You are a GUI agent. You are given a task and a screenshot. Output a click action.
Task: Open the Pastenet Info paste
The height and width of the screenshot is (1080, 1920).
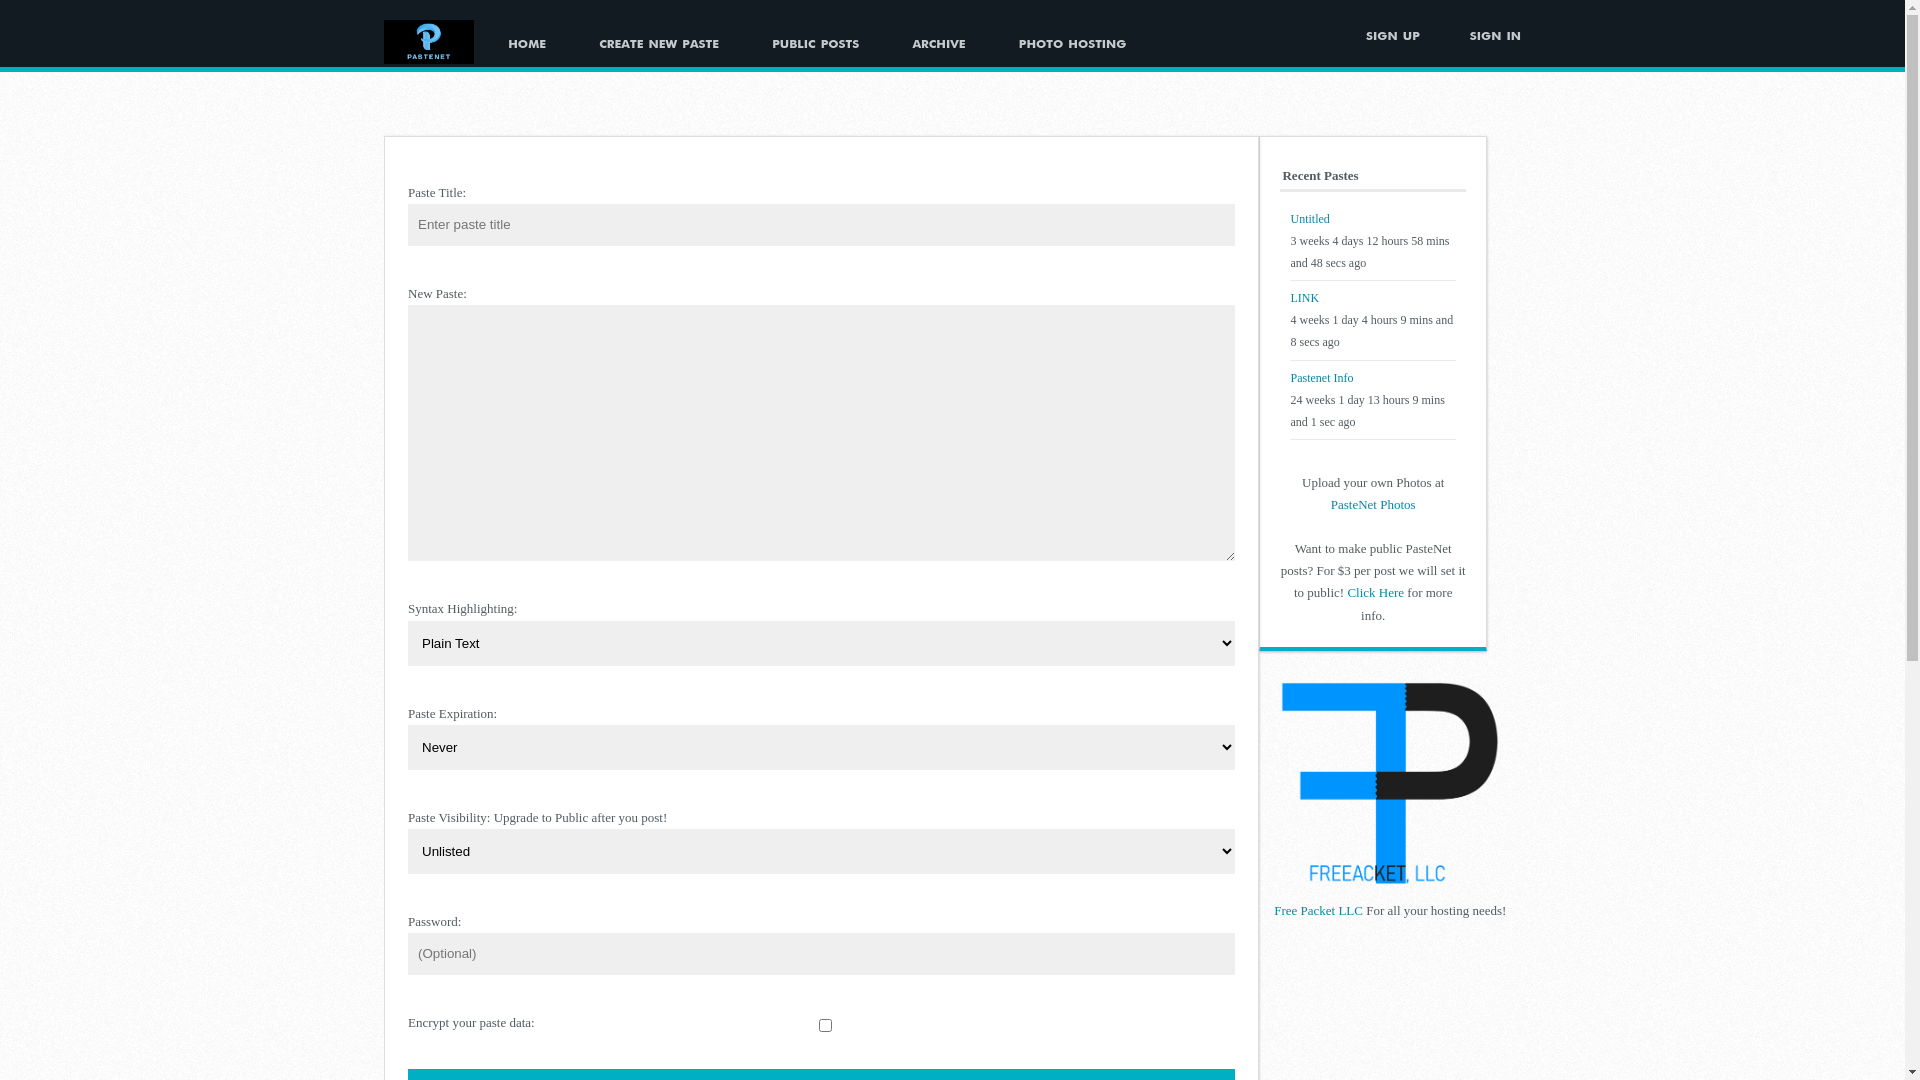[1321, 378]
